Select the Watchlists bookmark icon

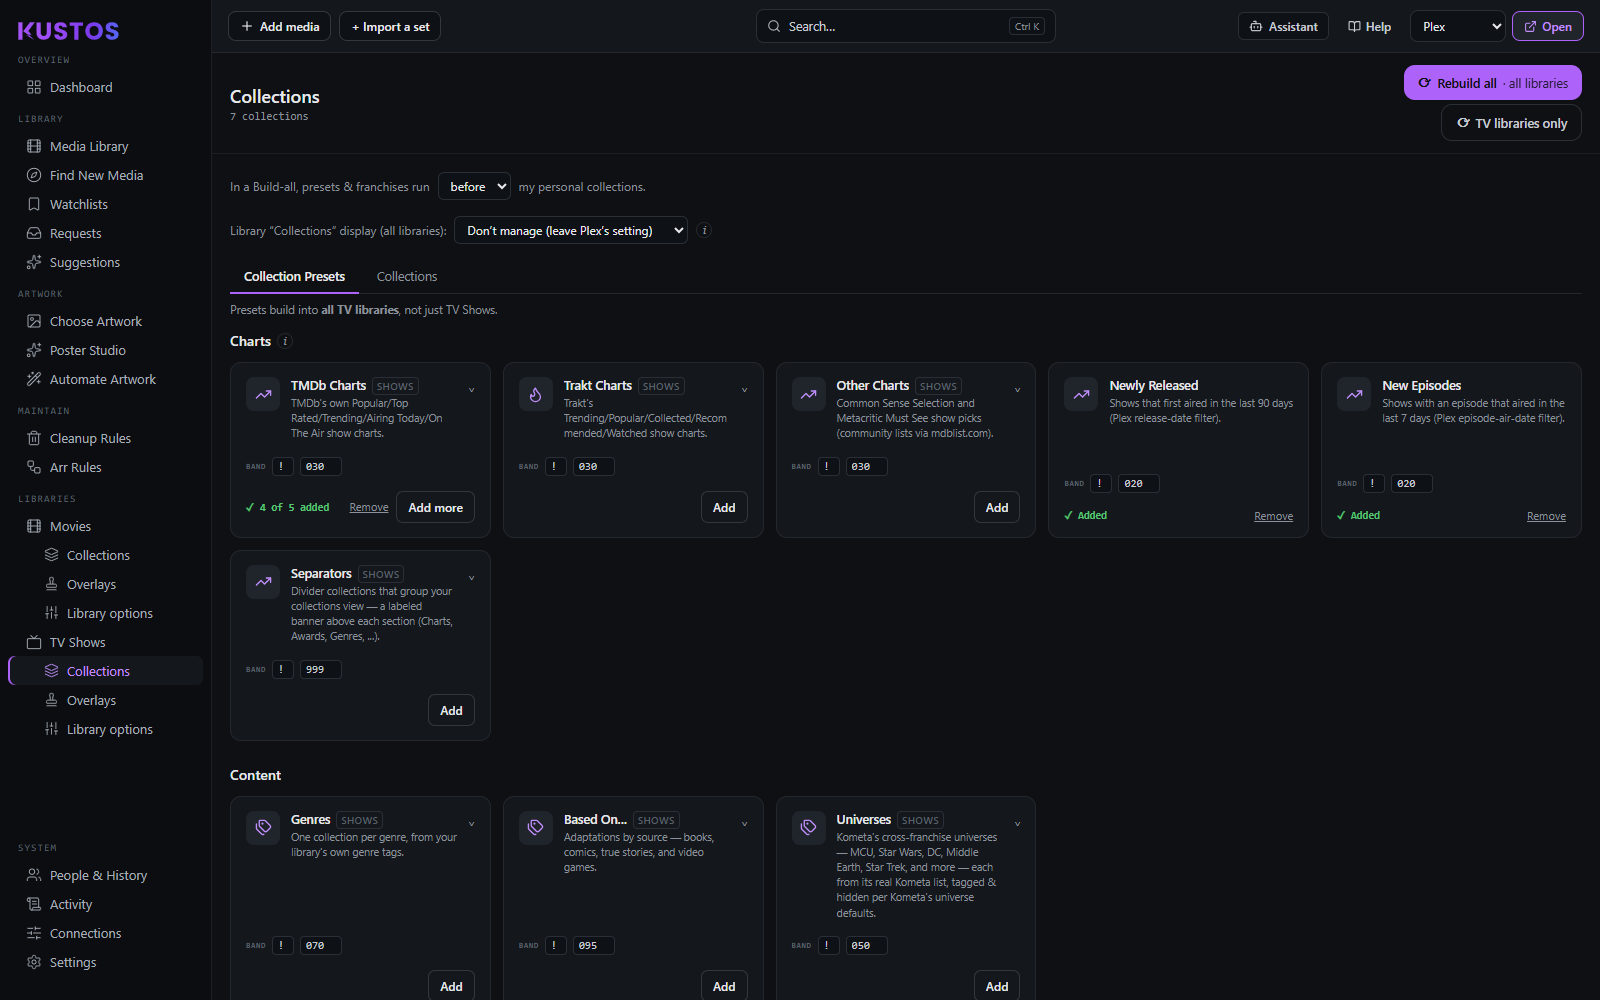pyautogui.click(x=34, y=204)
